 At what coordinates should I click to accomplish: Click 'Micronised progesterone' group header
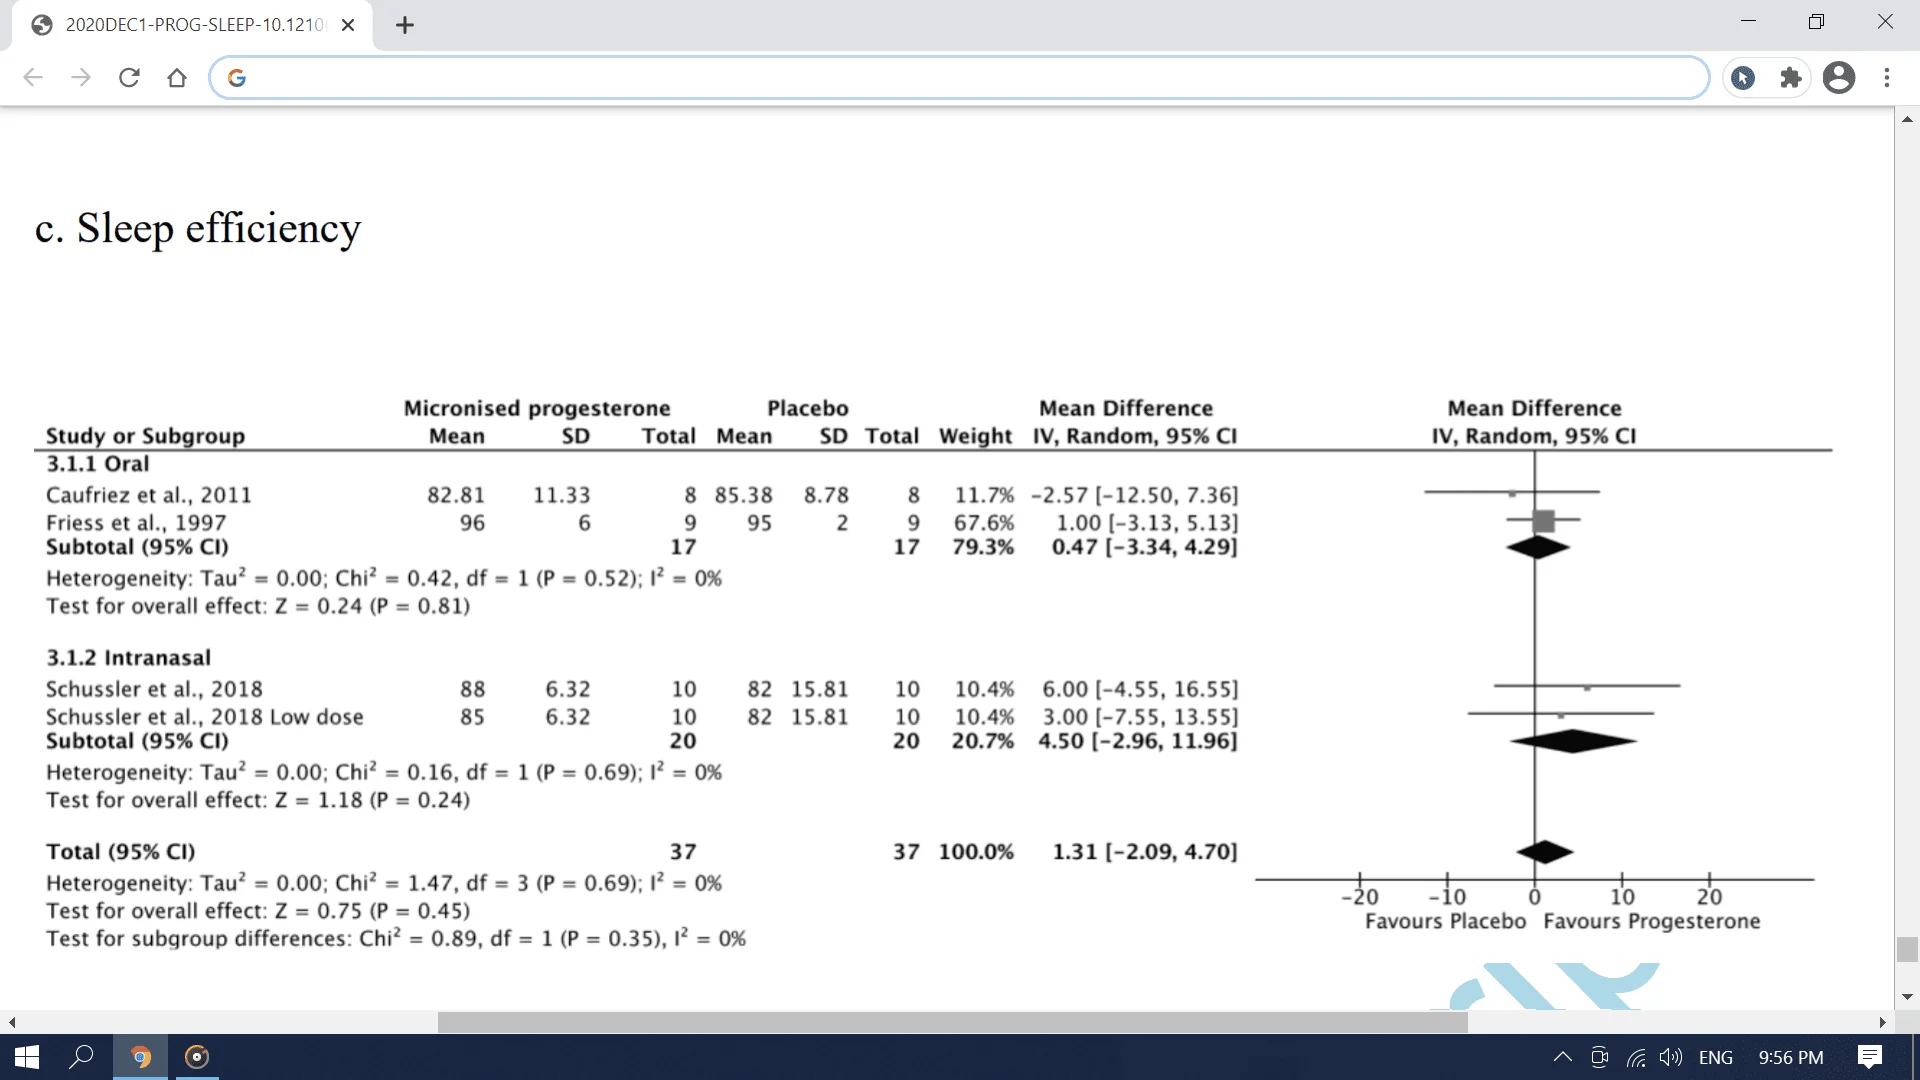point(537,408)
